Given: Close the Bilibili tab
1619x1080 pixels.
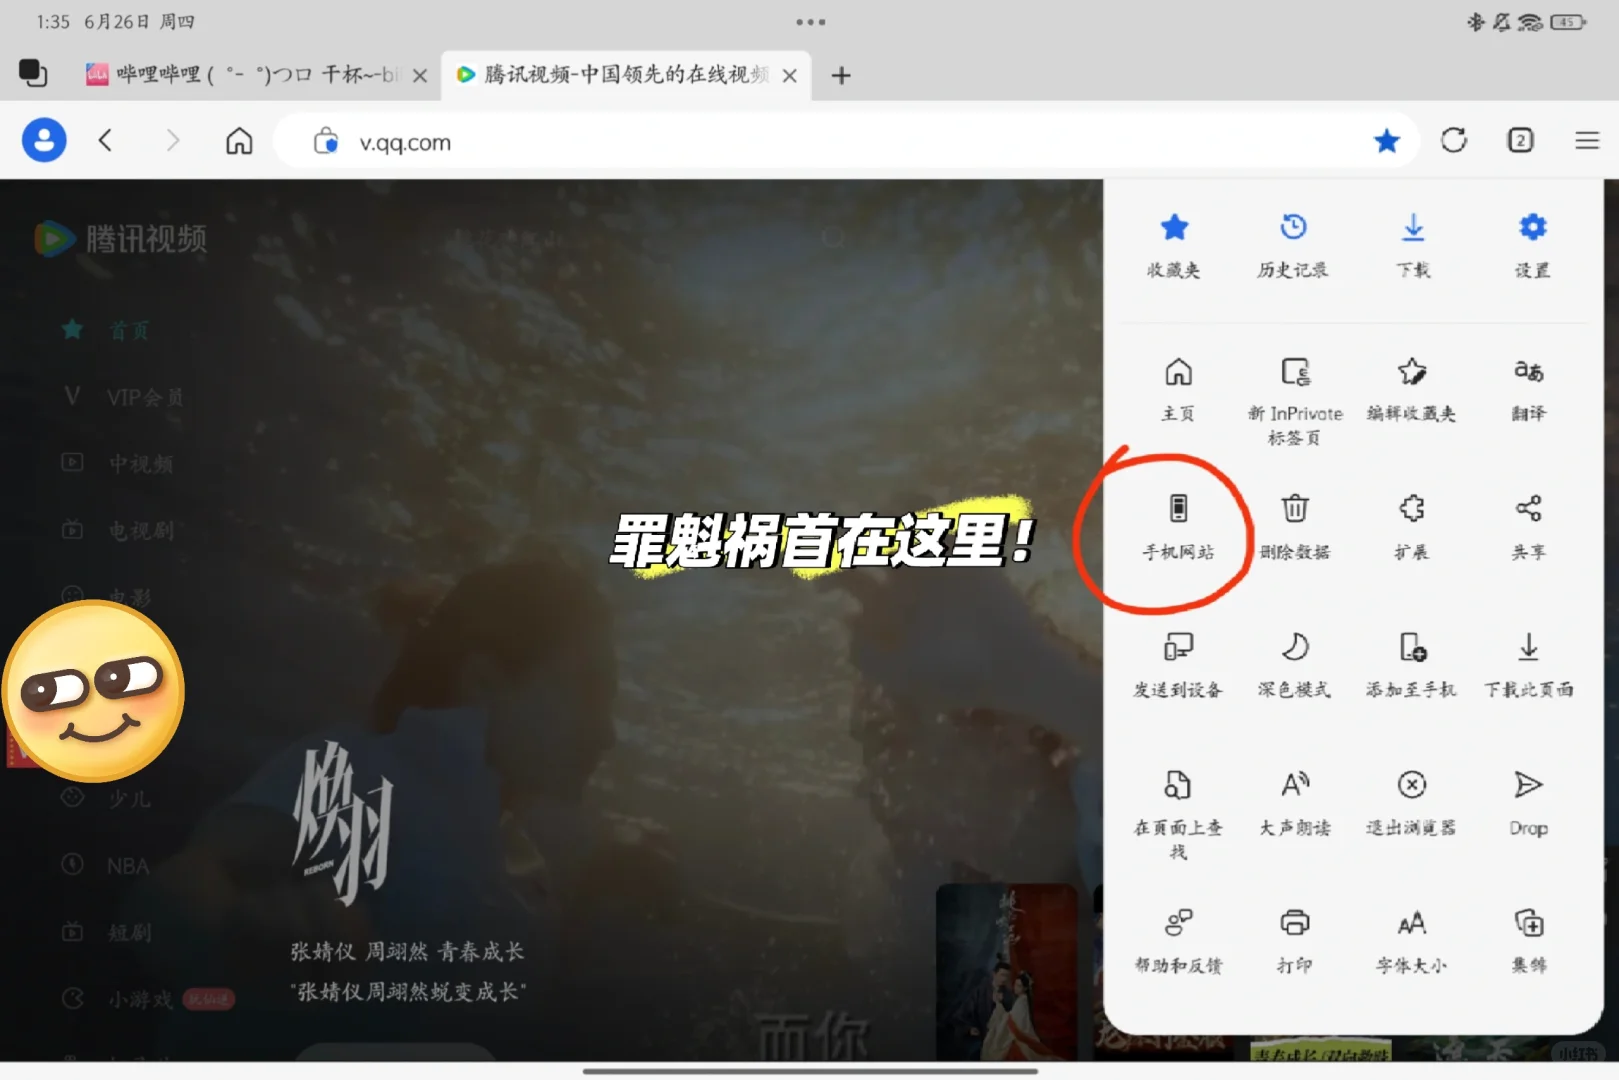Looking at the screenshot, I should [420, 76].
